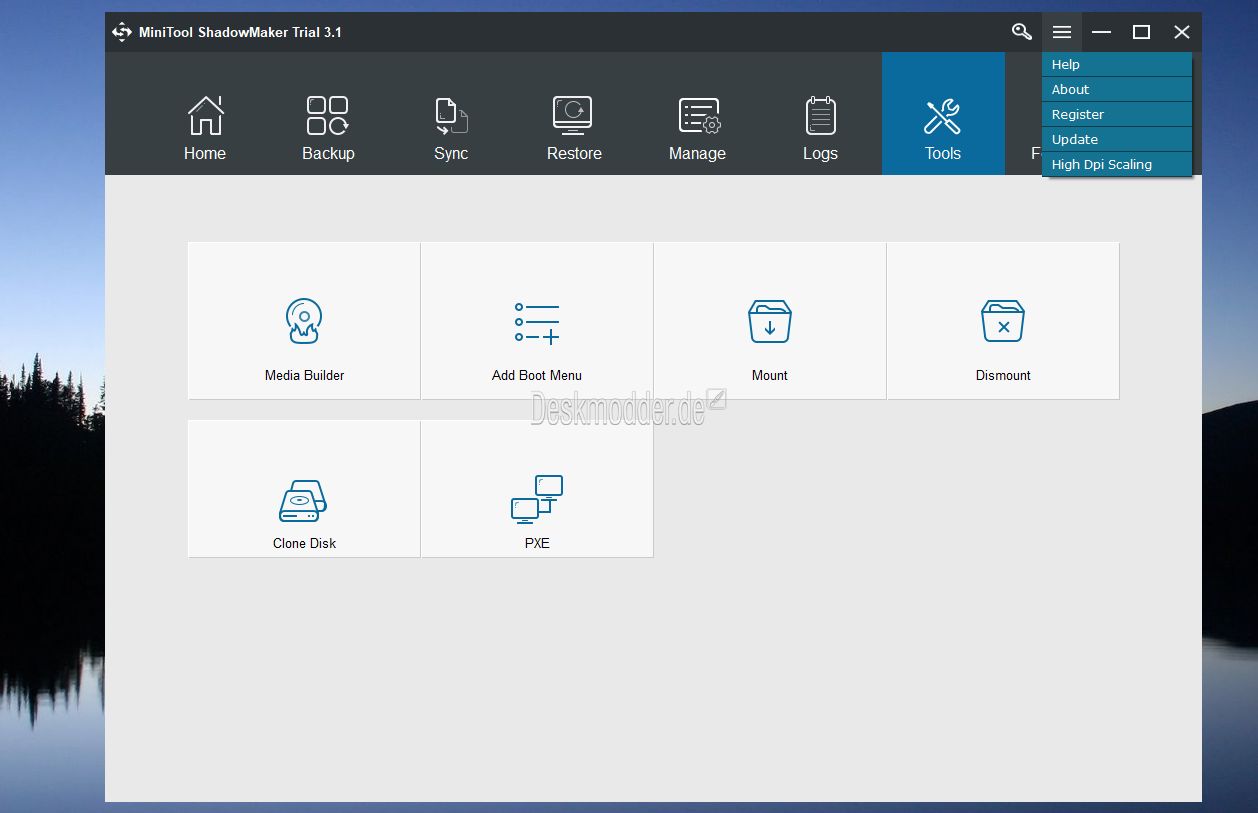Open the Home tab
This screenshot has height=813, width=1258.
205,128
